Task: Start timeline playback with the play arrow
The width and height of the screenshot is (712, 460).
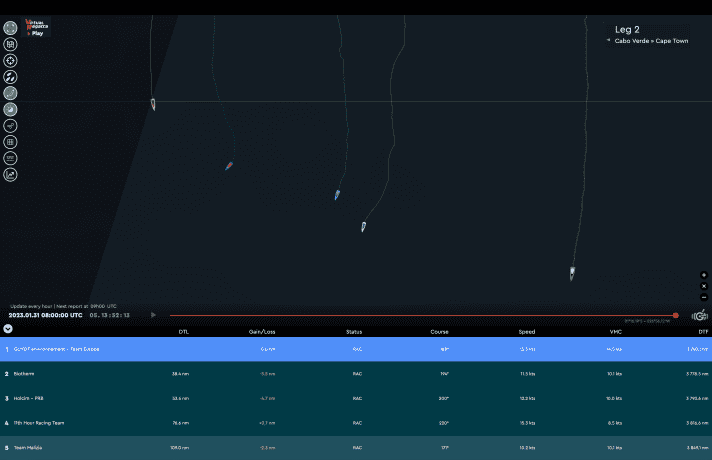Action: tap(153, 315)
